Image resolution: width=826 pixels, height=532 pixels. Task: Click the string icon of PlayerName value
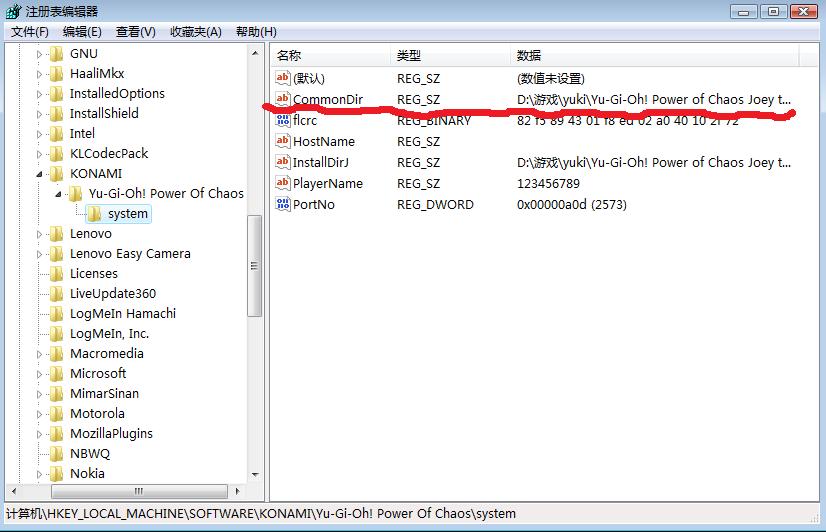click(283, 183)
